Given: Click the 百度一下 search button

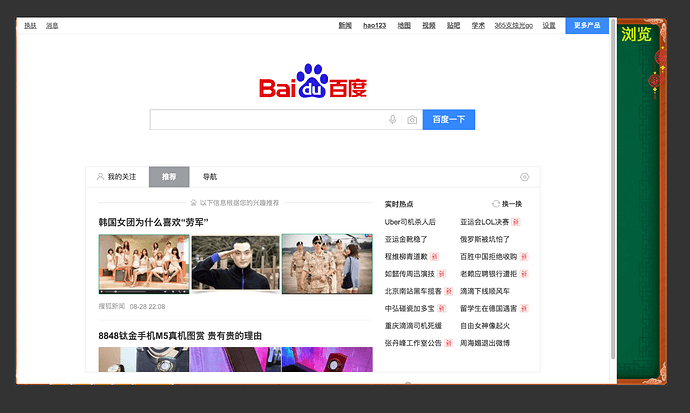Looking at the screenshot, I should (449, 120).
